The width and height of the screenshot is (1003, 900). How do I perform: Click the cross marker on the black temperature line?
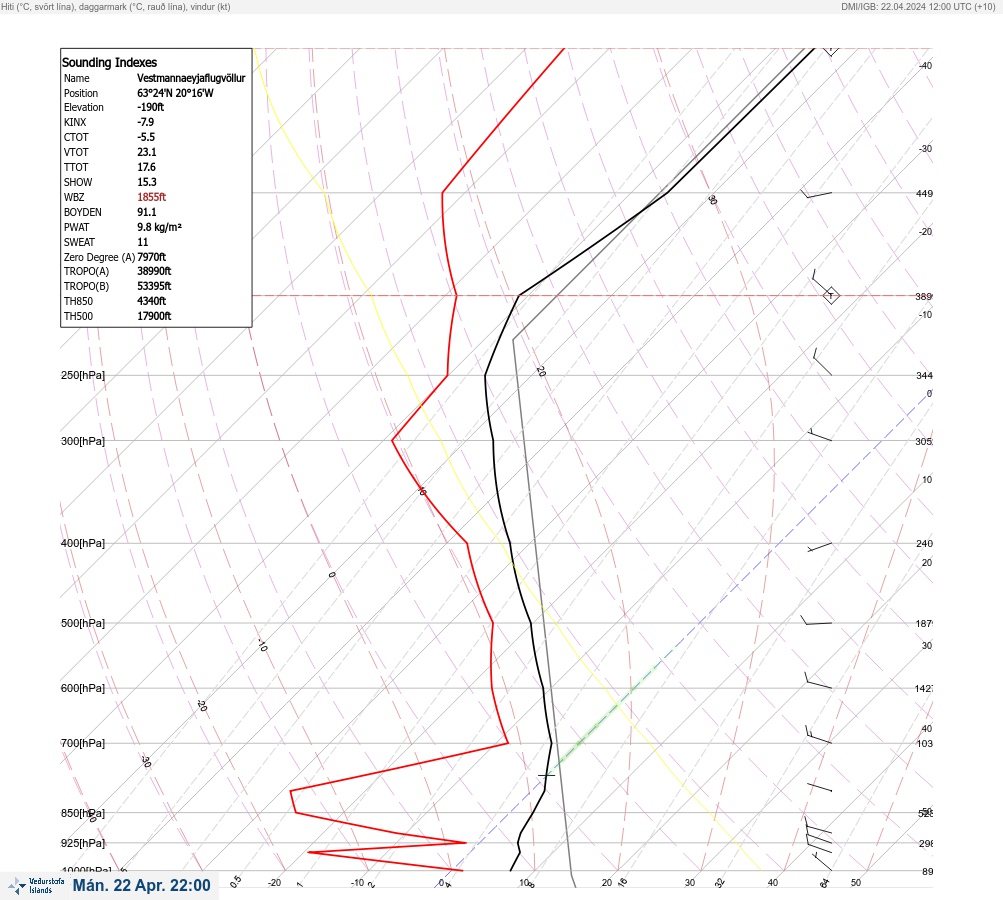[x=546, y=775]
